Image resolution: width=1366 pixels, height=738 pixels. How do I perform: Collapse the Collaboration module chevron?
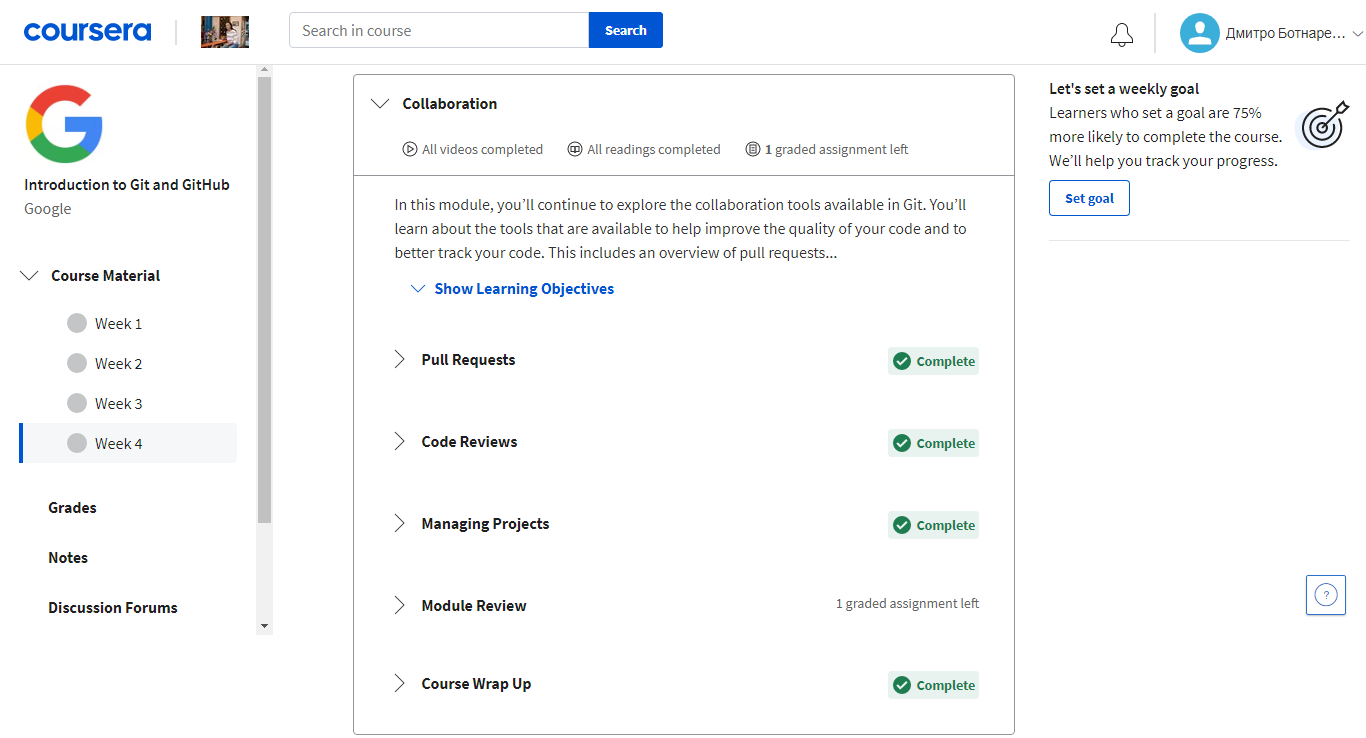(x=380, y=104)
